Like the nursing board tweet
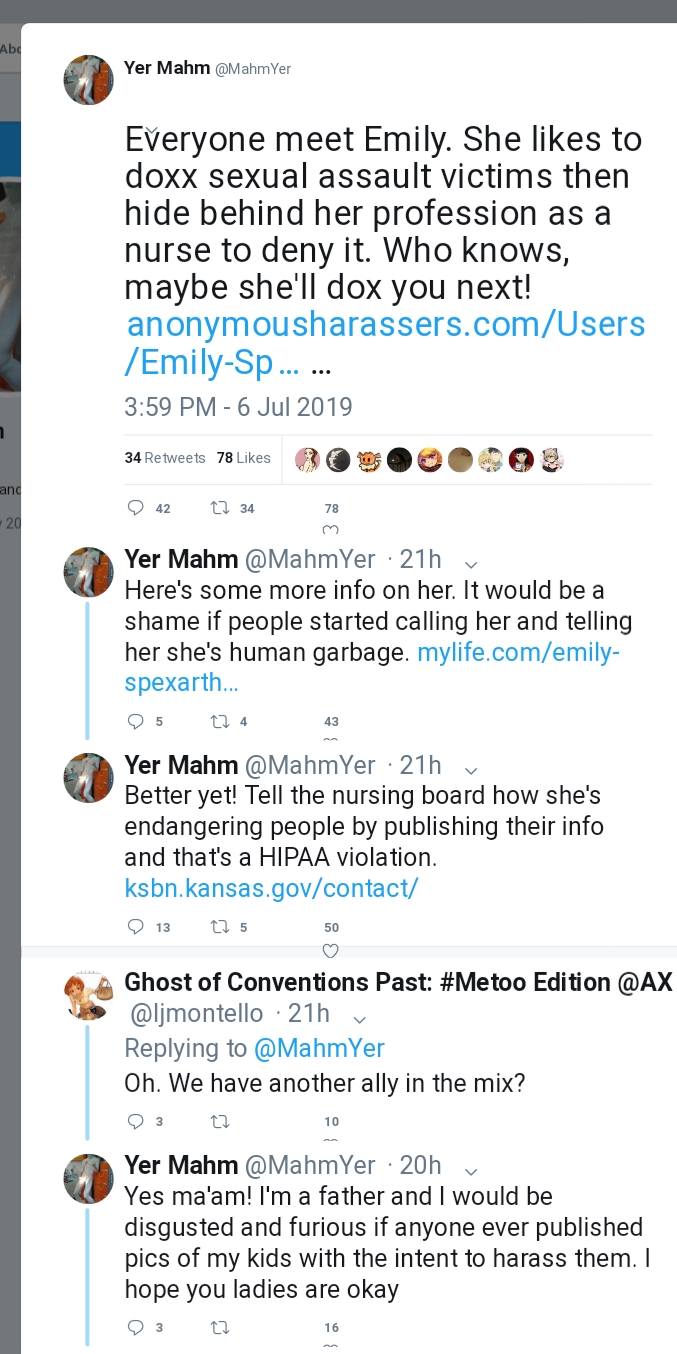The image size is (677, 1354). click(x=331, y=950)
